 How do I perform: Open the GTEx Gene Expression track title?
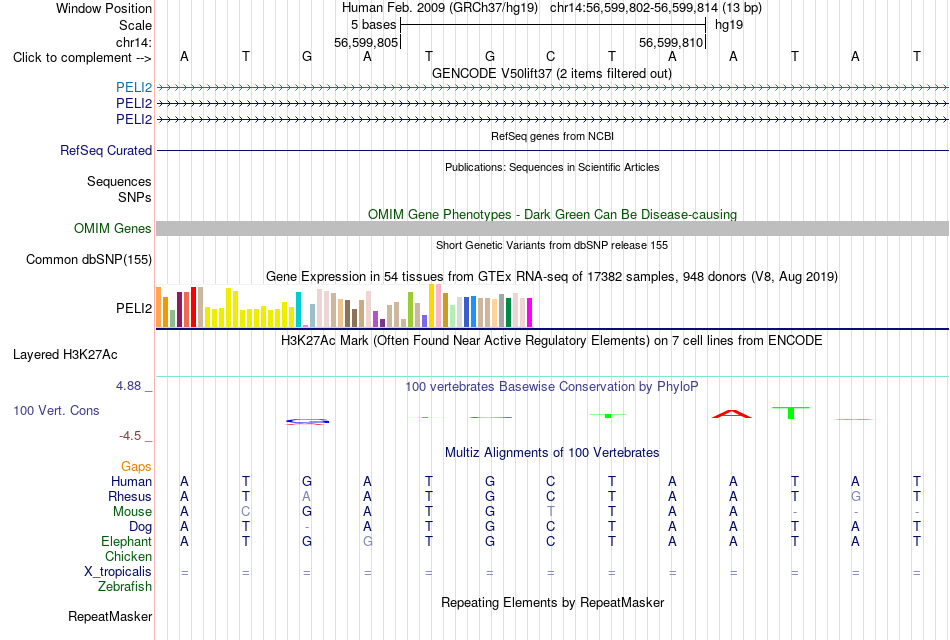(x=552, y=277)
